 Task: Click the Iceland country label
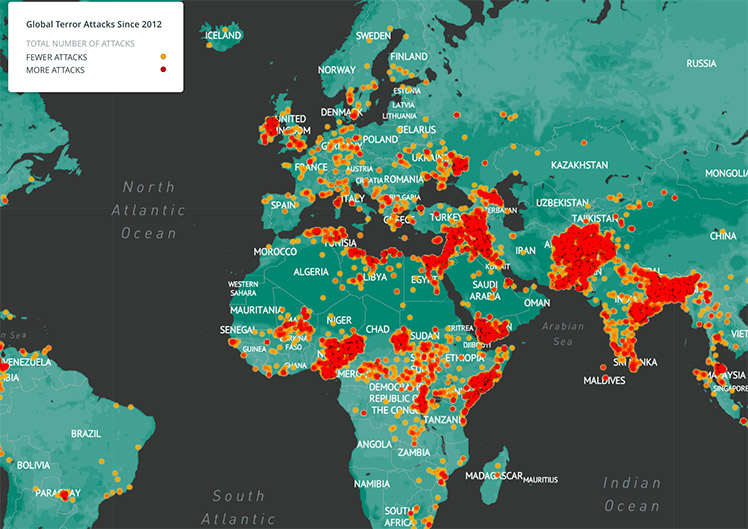coord(223,35)
